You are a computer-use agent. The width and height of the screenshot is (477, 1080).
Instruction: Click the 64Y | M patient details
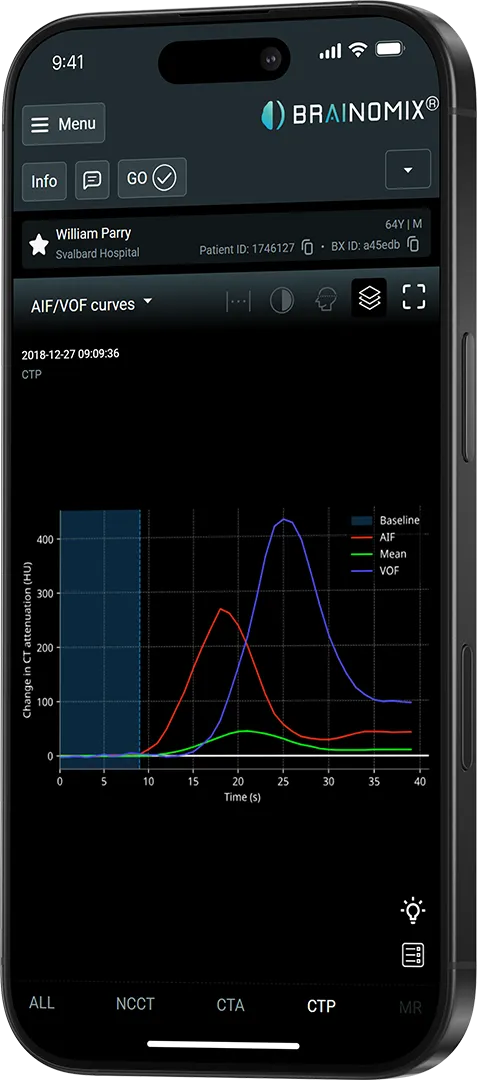coord(403,224)
